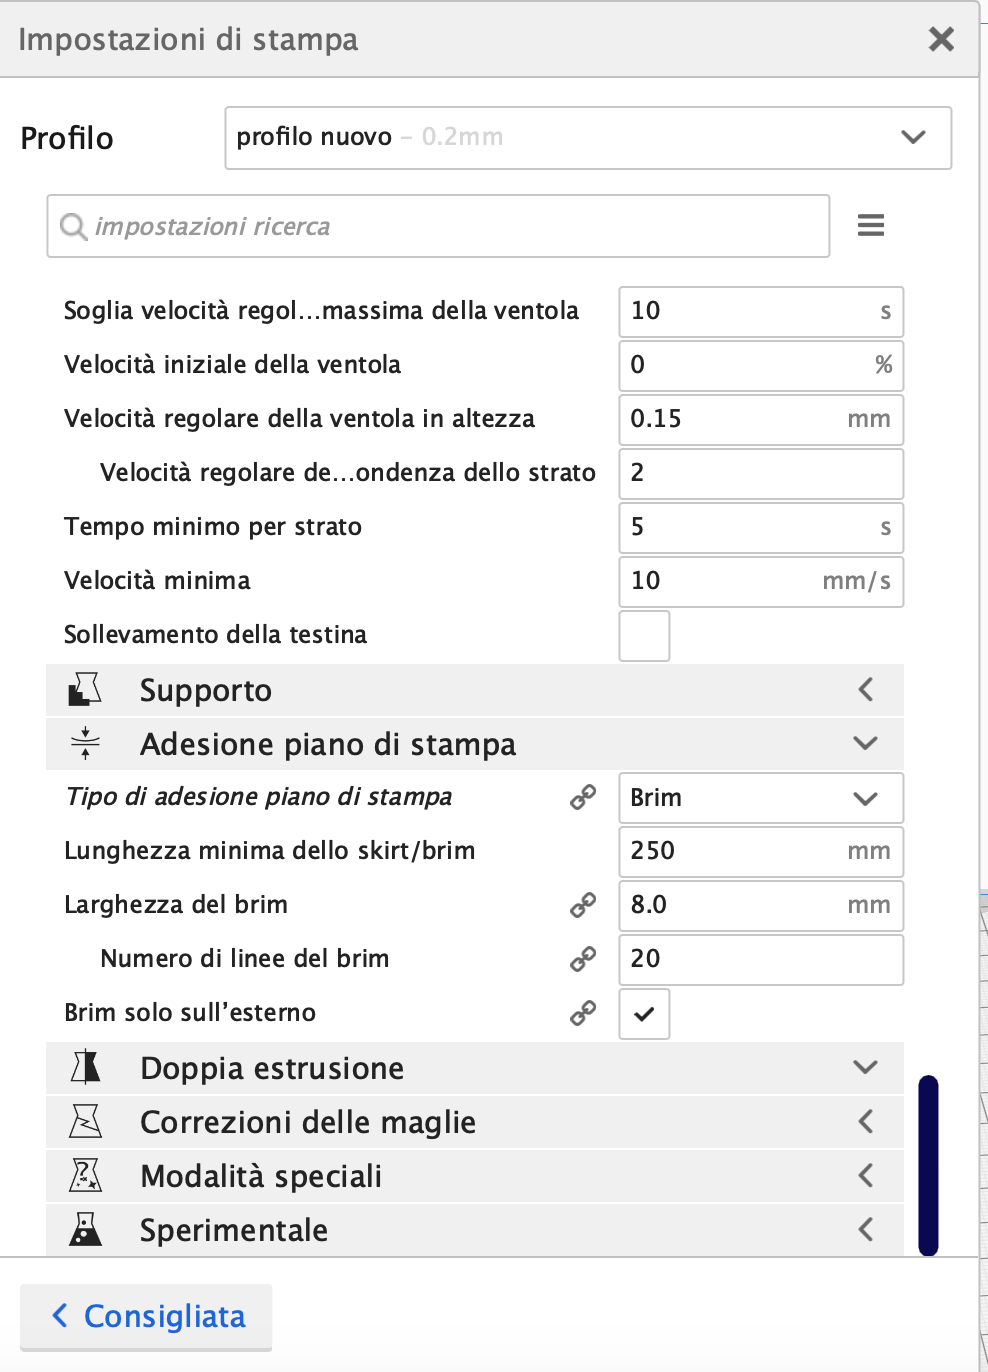Viewport: 988px width, 1372px height.
Task: Open Tipo di adesione Brim dropdown
Action: pyautogui.click(x=760, y=798)
